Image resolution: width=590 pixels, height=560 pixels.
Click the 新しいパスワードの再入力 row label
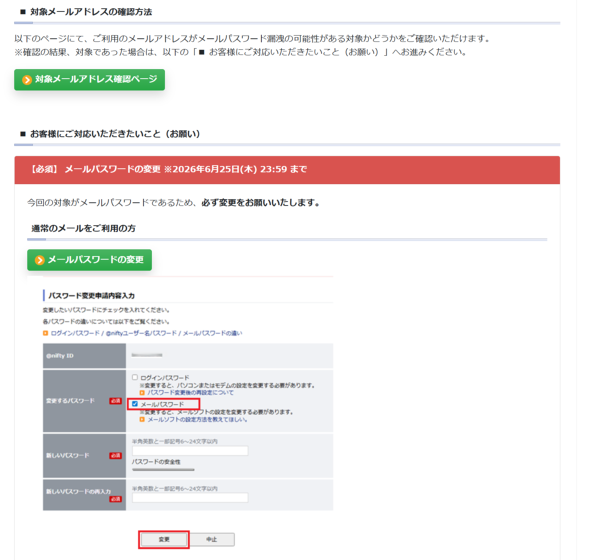[78, 492]
